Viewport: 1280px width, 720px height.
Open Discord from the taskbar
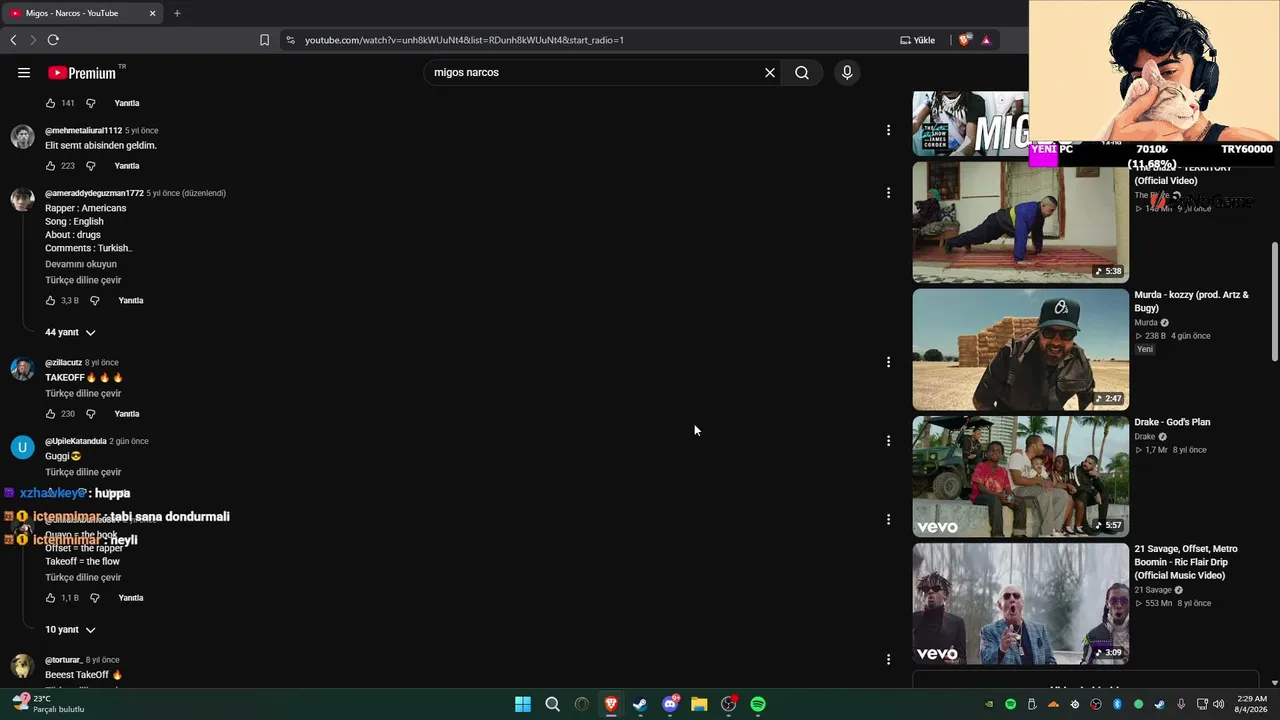[670, 704]
